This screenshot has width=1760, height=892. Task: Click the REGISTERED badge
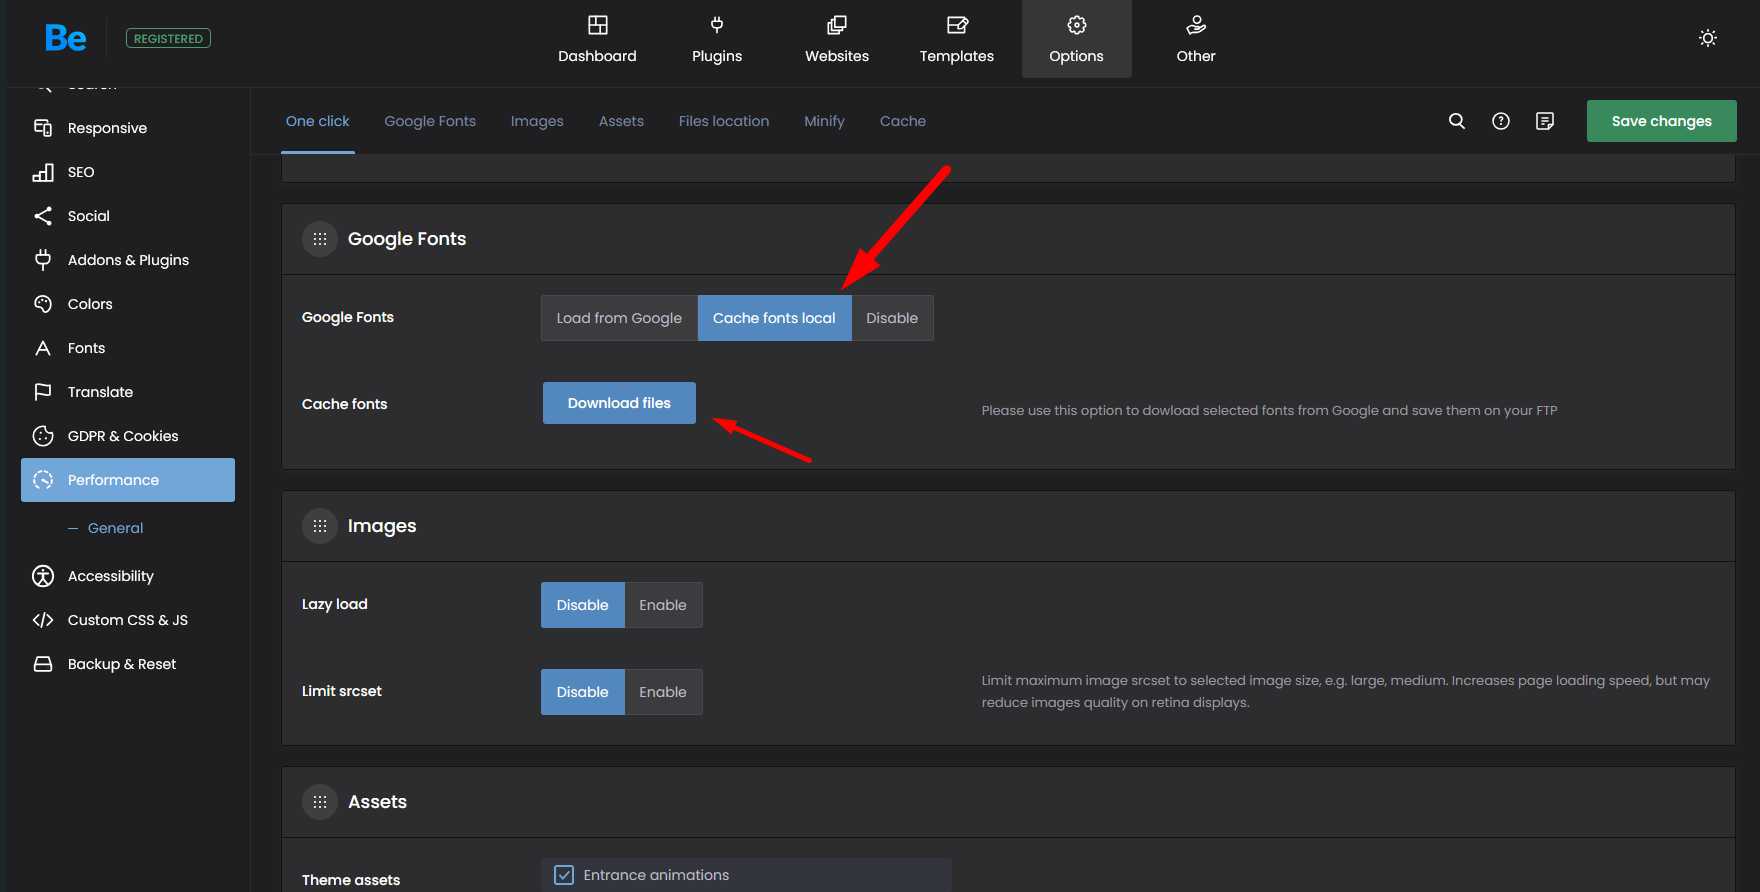click(x=168, y=38)
